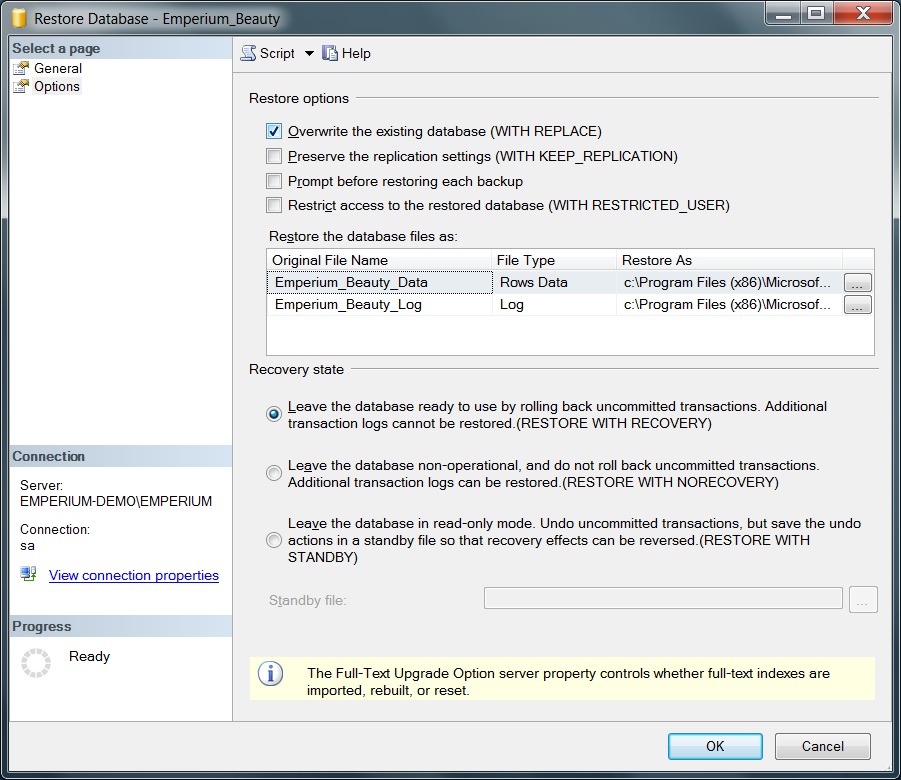Click the database icon in title bar

[18, 18]
